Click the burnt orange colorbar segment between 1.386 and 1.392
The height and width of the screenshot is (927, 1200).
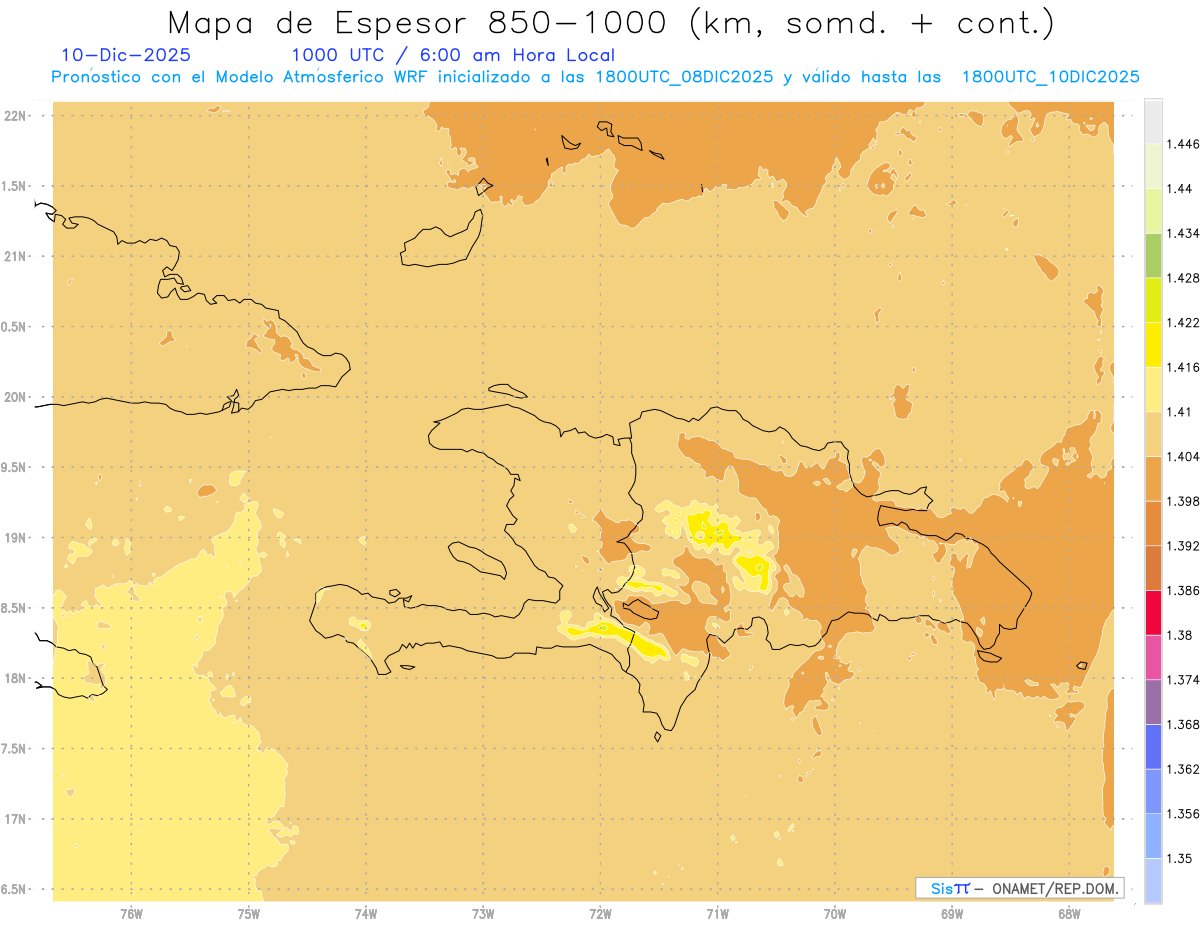(x=1153, y=568)
